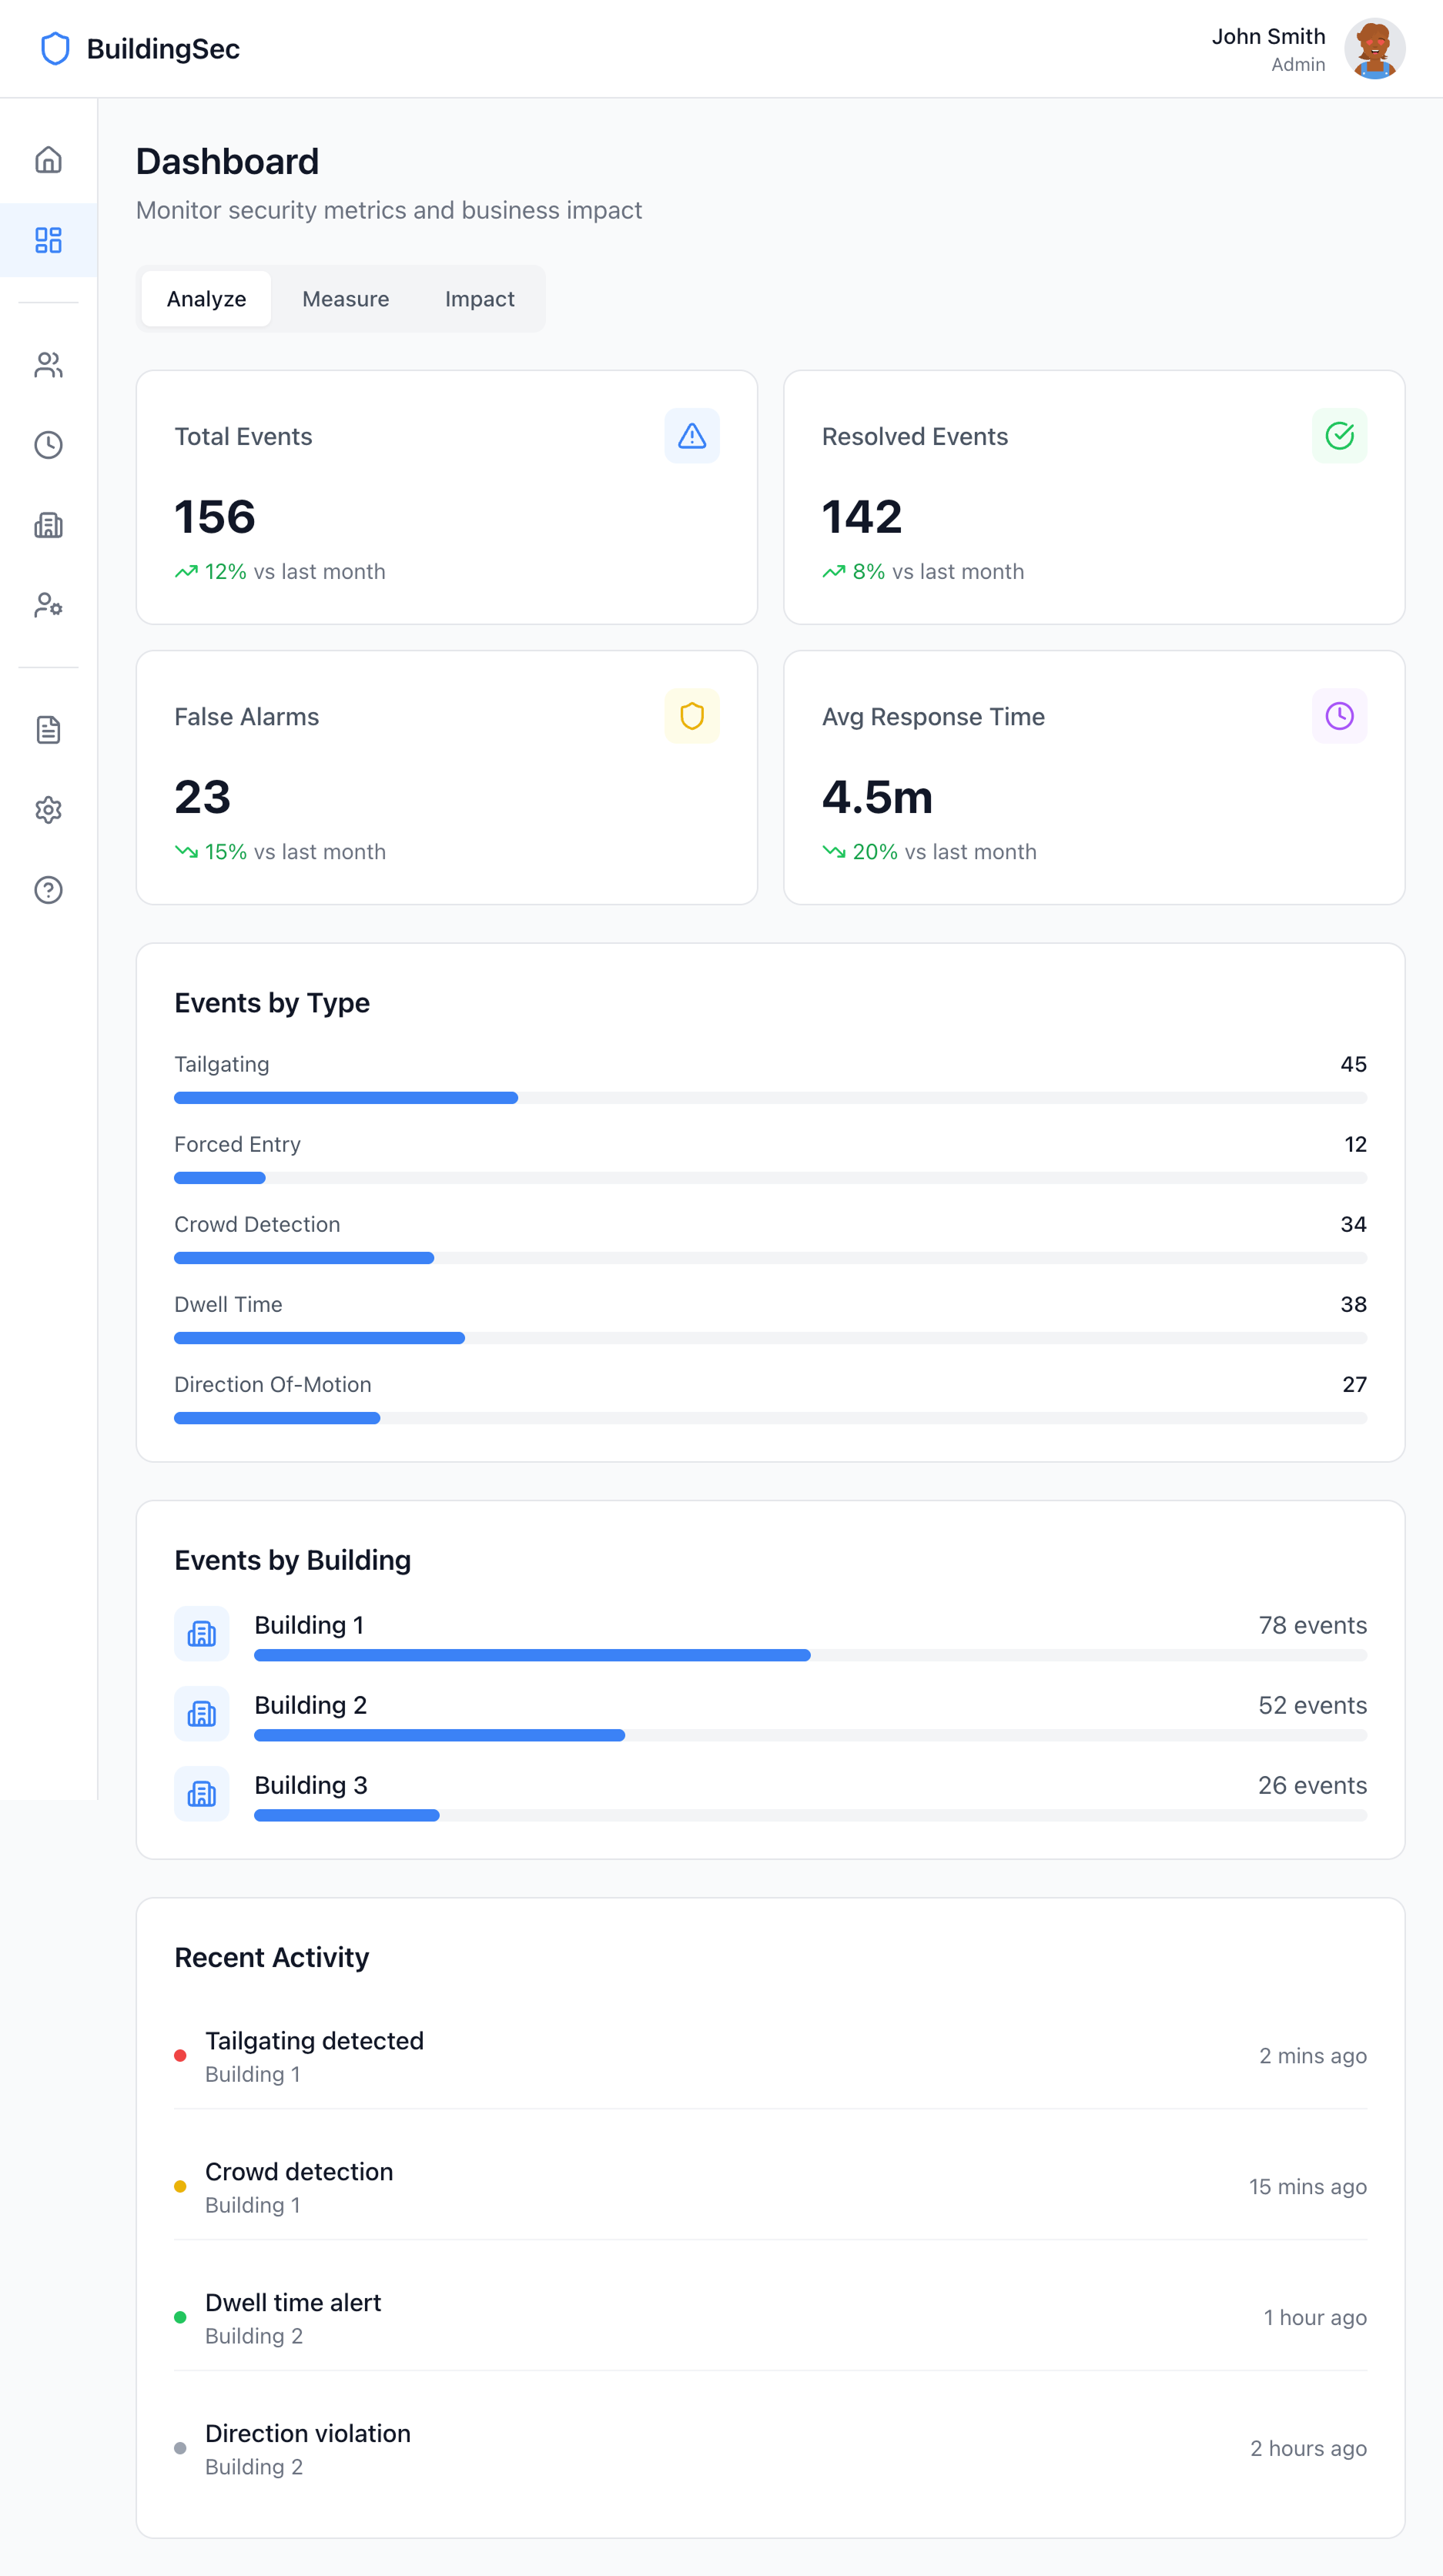Screen dimensions: 1443x2576
Task: Open the user settings icon in sidebar
Action: (48, 605)
